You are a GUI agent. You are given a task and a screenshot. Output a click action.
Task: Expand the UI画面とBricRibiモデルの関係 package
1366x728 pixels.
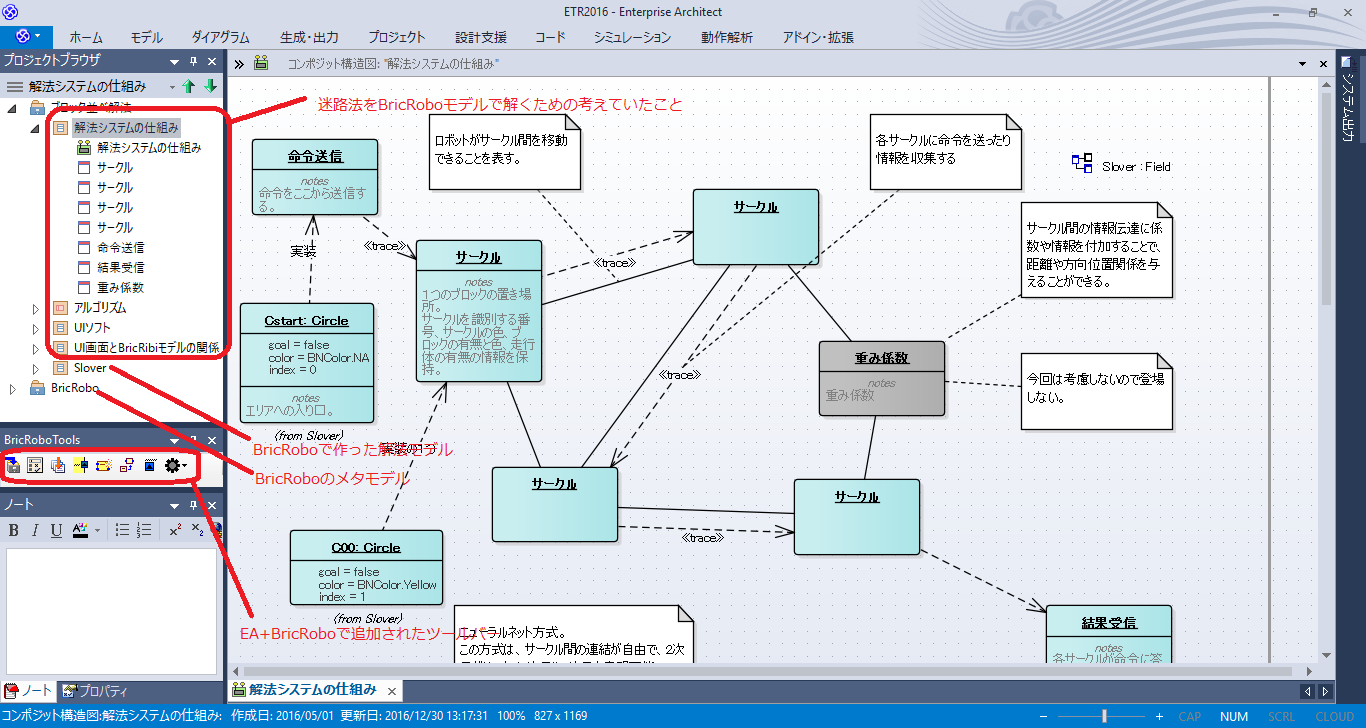(x=36, y=348)
